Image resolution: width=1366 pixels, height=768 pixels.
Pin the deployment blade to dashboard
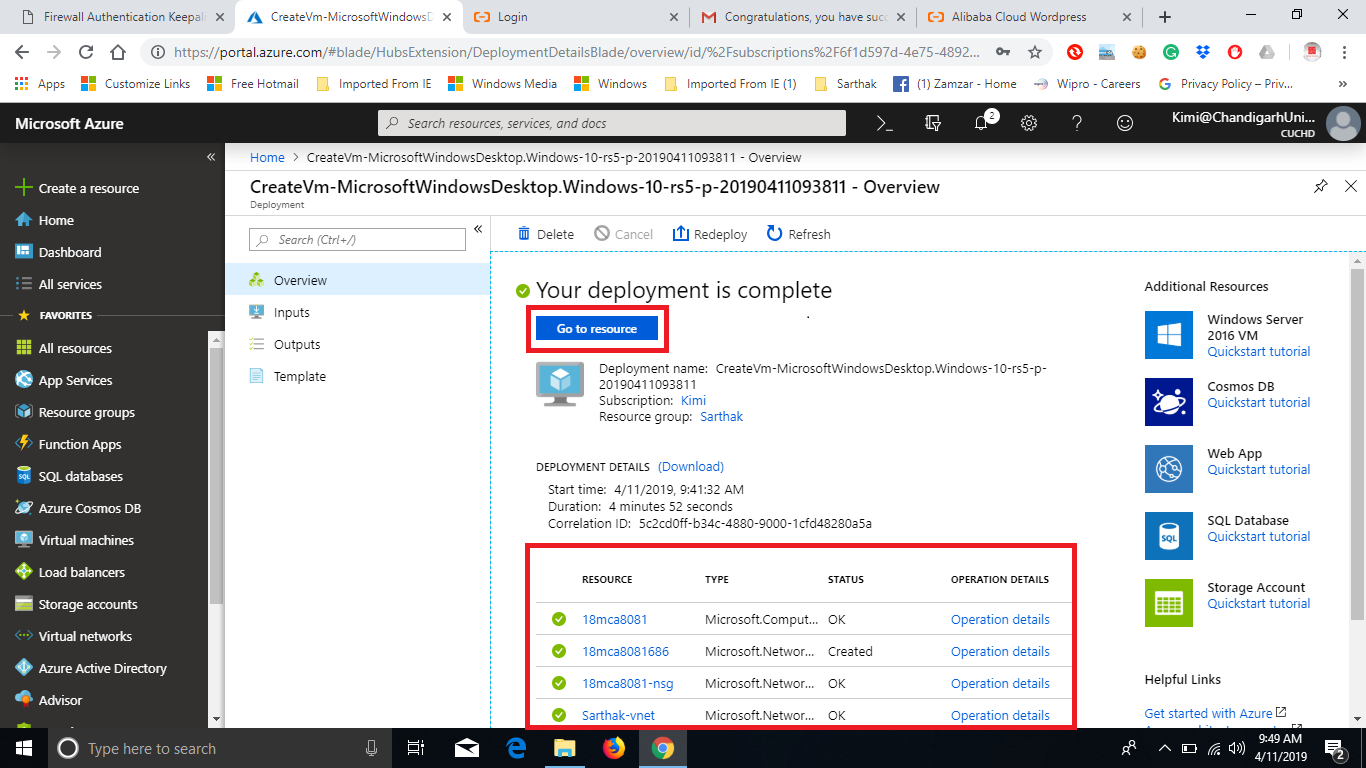tap(1321, 186)
